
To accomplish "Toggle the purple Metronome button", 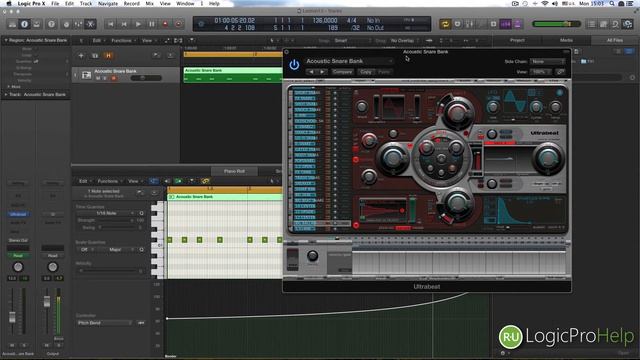I will (518, 24).
